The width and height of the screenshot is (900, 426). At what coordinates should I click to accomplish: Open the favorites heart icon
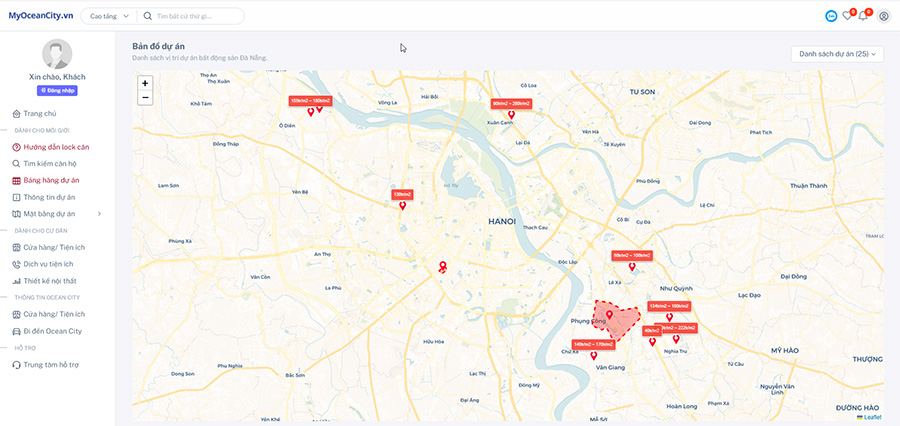point(847,16)
